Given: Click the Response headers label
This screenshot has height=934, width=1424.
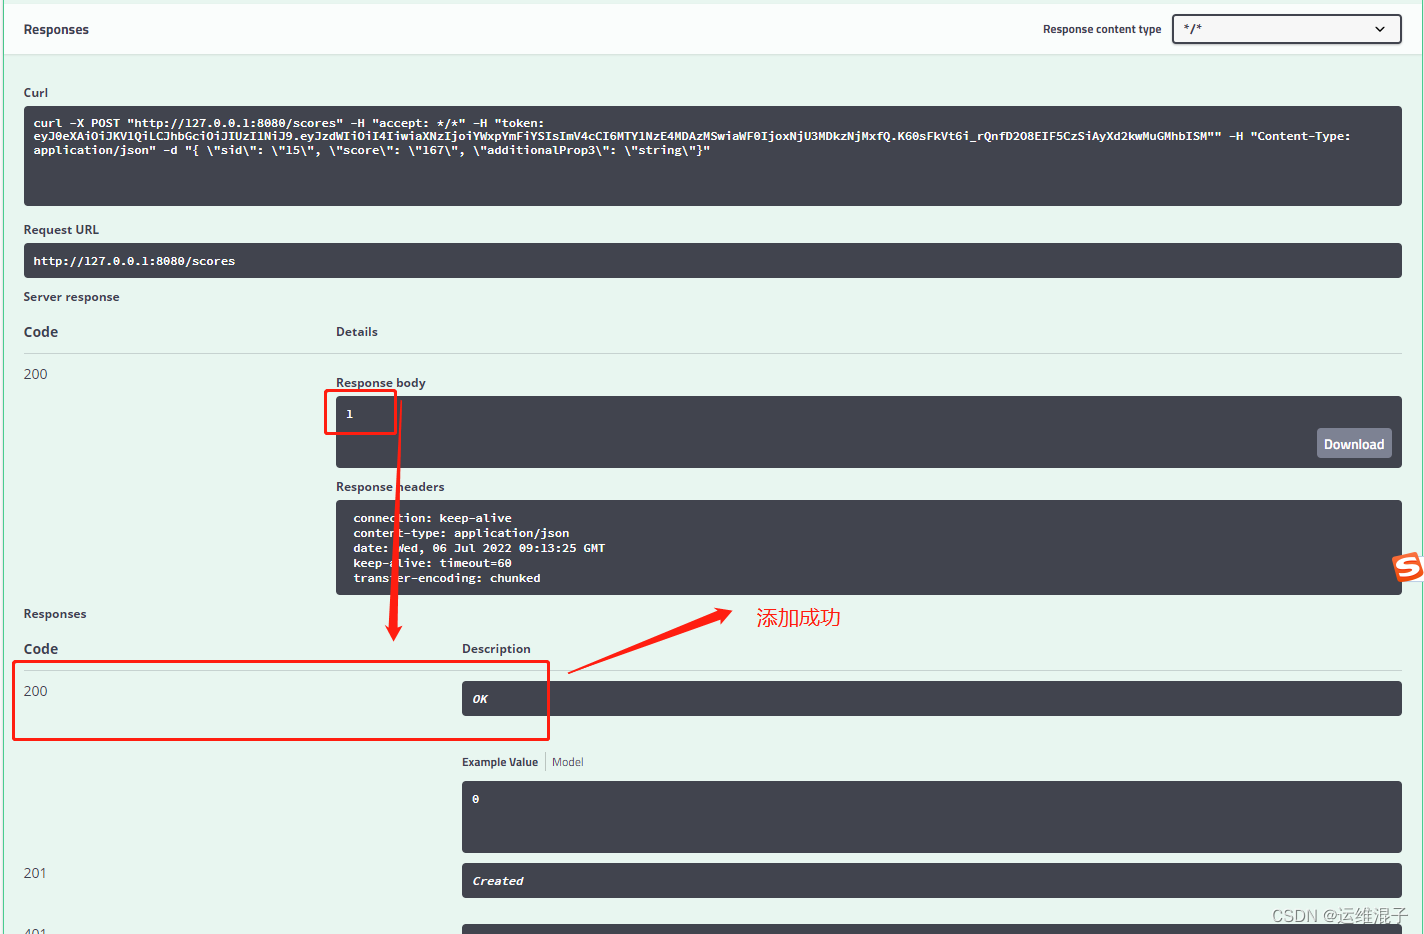Looking at the screenshot, I should [390, 487].
